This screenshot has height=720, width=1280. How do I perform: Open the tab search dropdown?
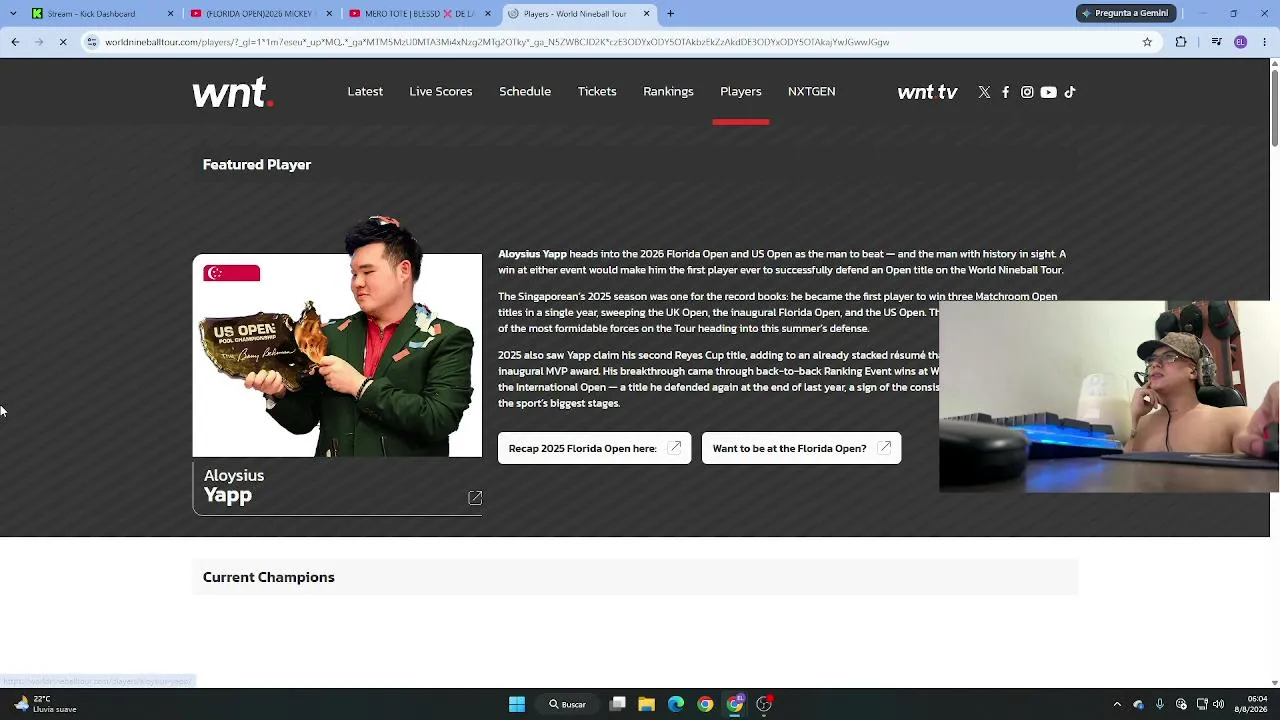point(13,13)
